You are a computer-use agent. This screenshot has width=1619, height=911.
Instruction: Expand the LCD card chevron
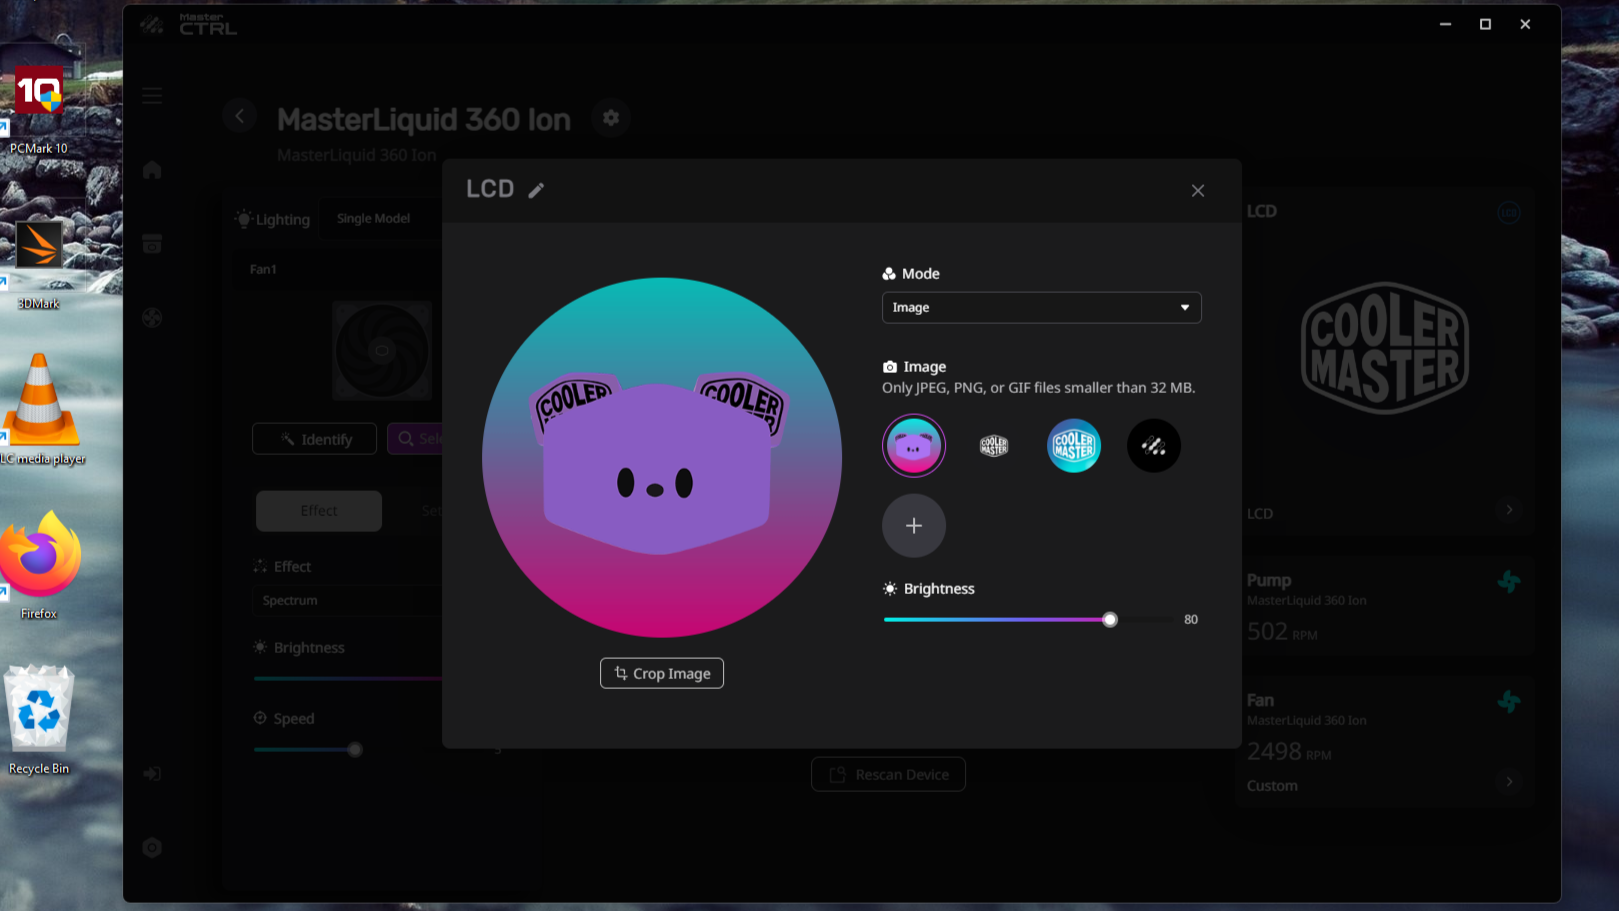[x=1509, y=511]
